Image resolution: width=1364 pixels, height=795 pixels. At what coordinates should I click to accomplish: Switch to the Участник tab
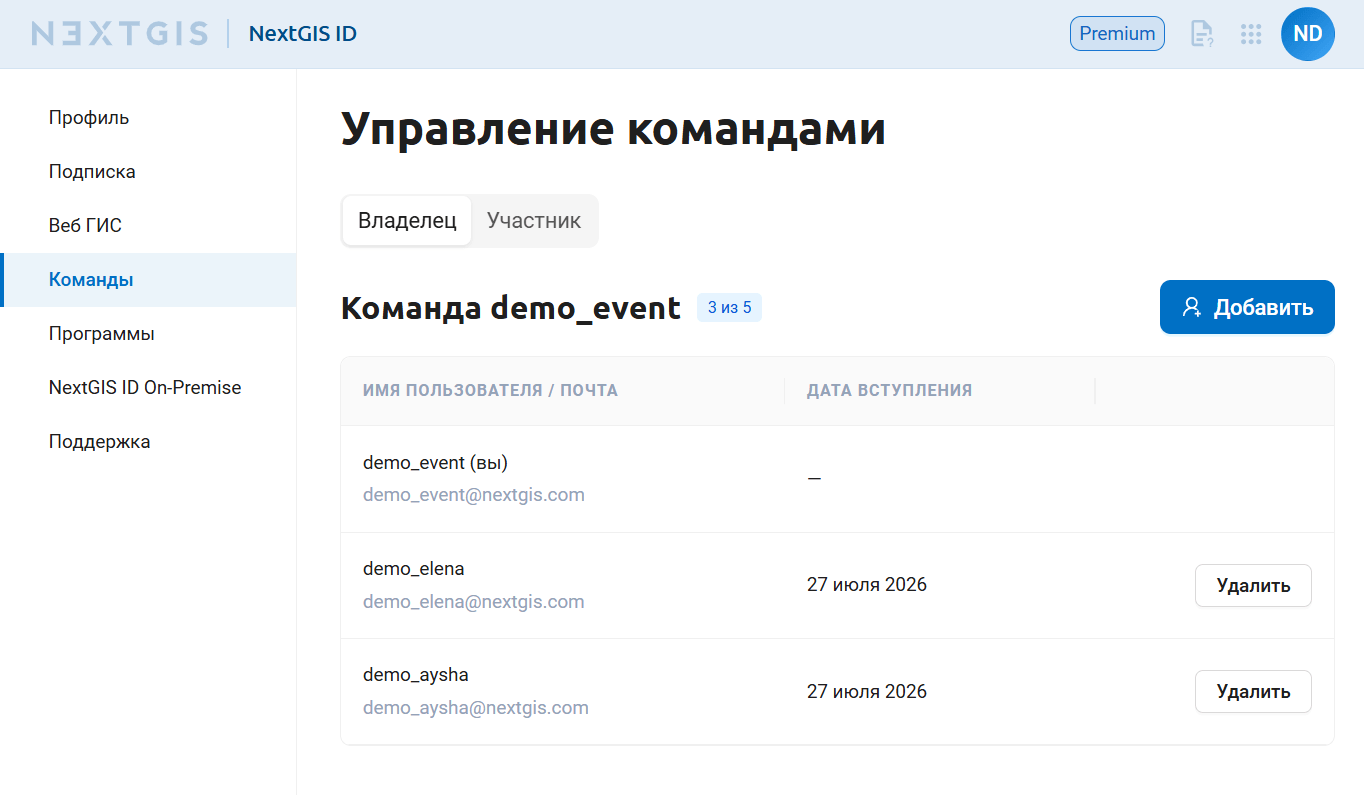[x=534, y=221]
